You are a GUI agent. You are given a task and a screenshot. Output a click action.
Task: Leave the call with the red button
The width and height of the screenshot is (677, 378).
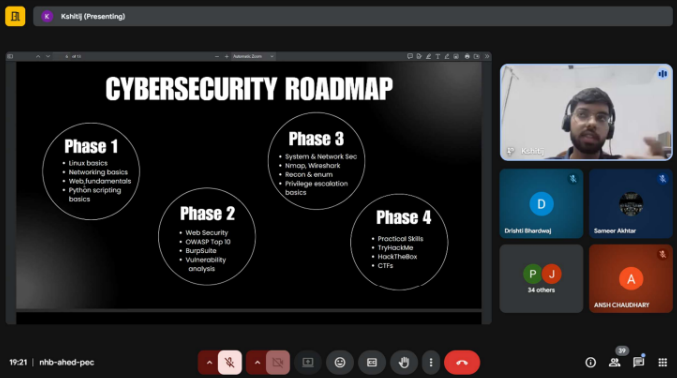[462, 362]
